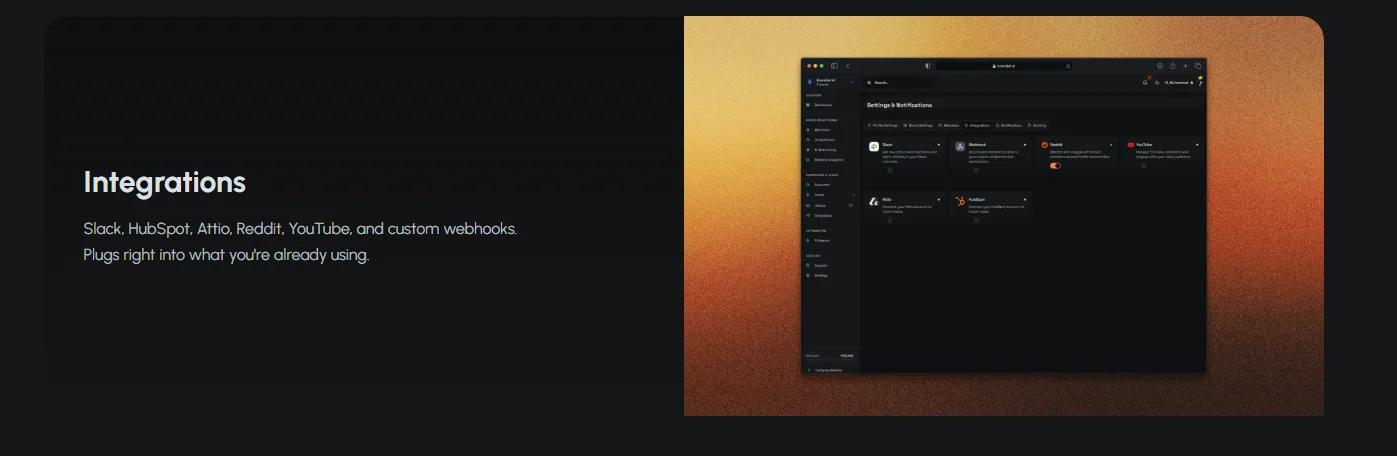Click the Reddit logo icon

click(1044, 145)
